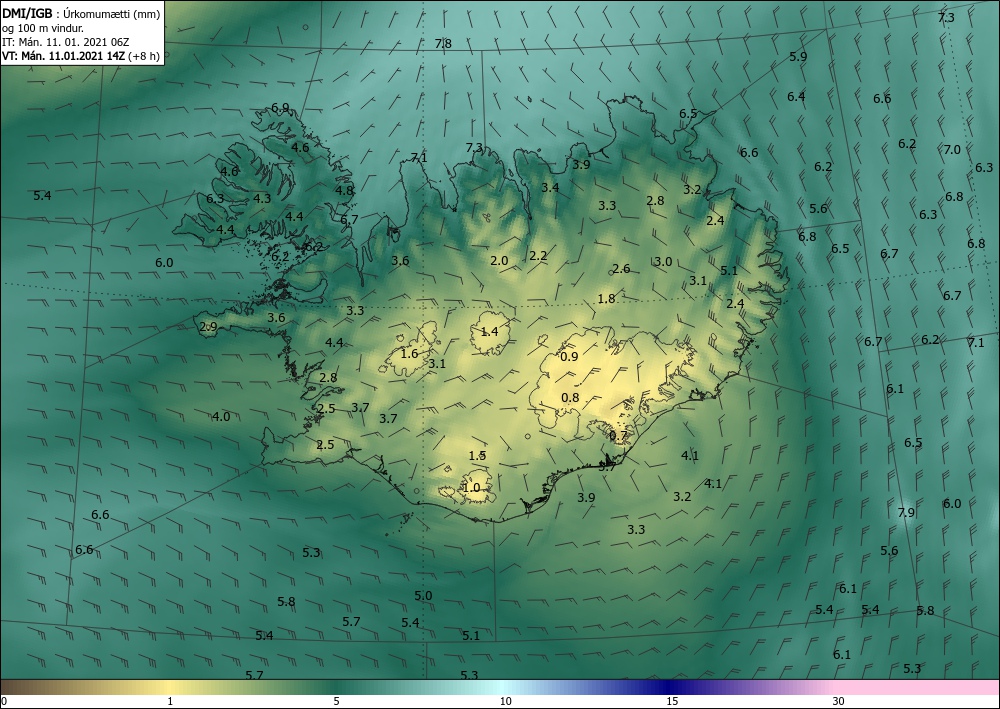
Task: Click the dark navy segment of the color bar
Action: 666,687
